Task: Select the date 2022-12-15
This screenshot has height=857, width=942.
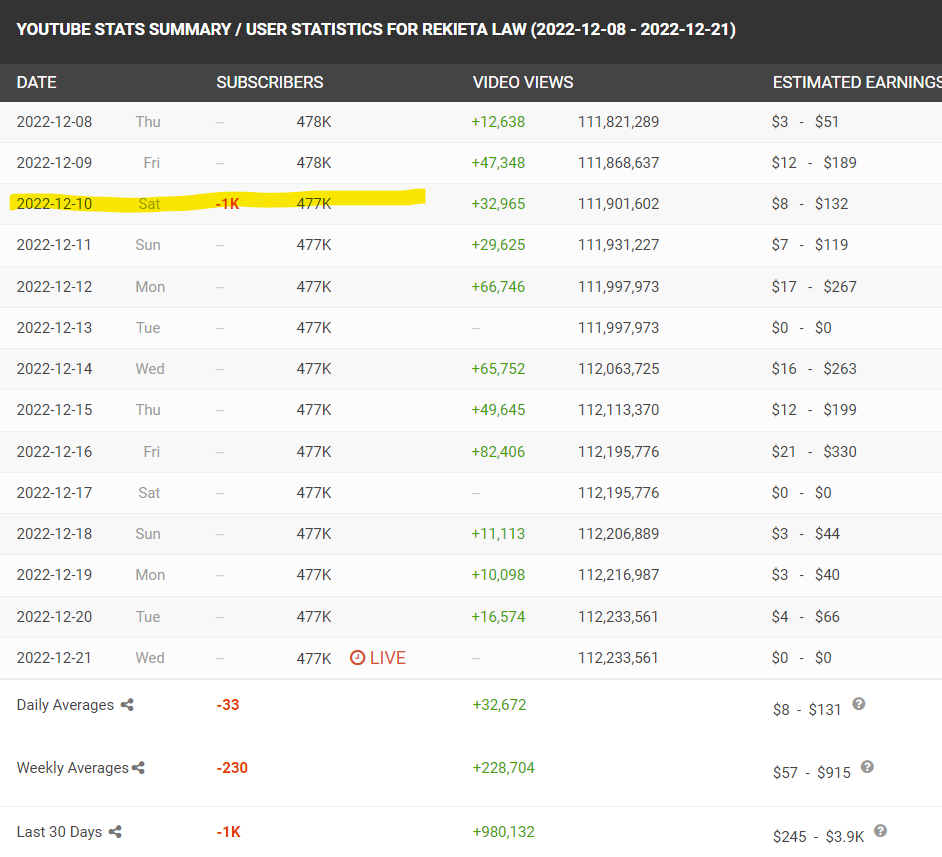Action: [x=54, y=410]
